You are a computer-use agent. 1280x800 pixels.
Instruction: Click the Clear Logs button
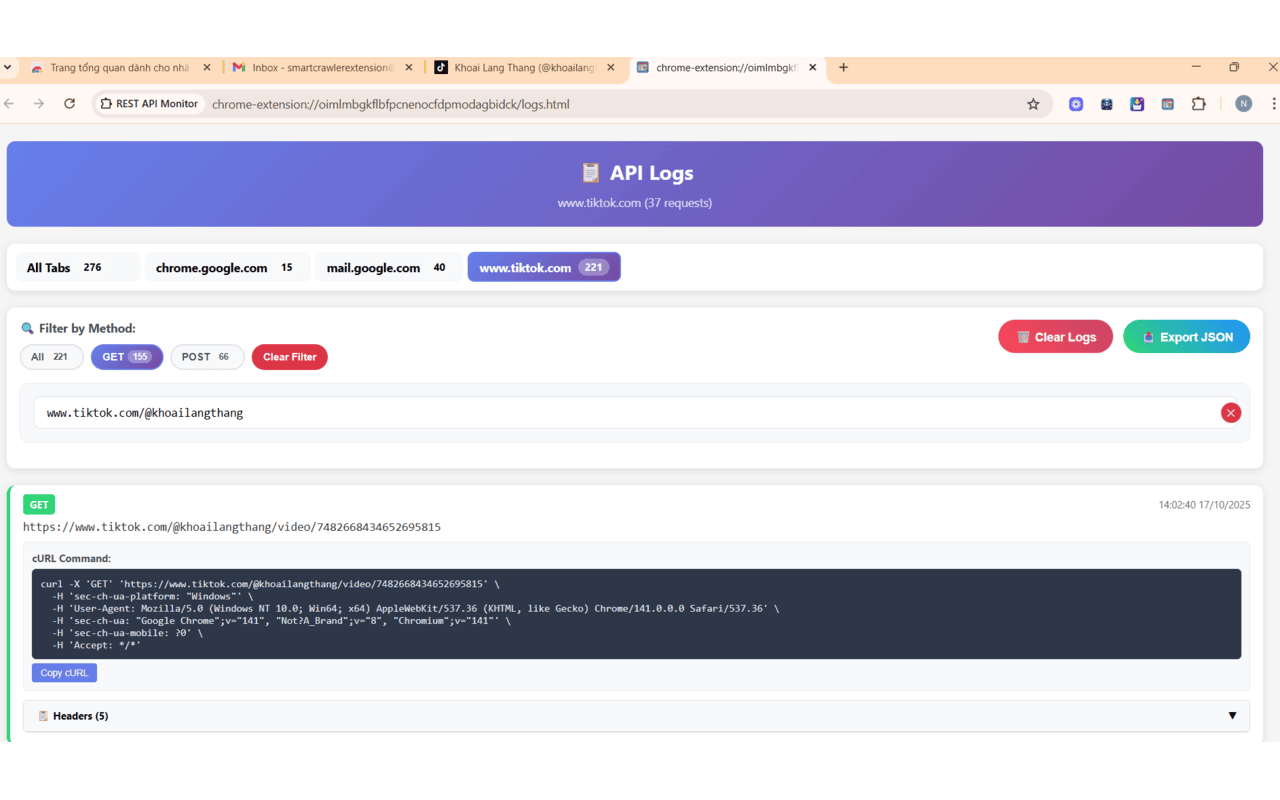pos(1055,337)
